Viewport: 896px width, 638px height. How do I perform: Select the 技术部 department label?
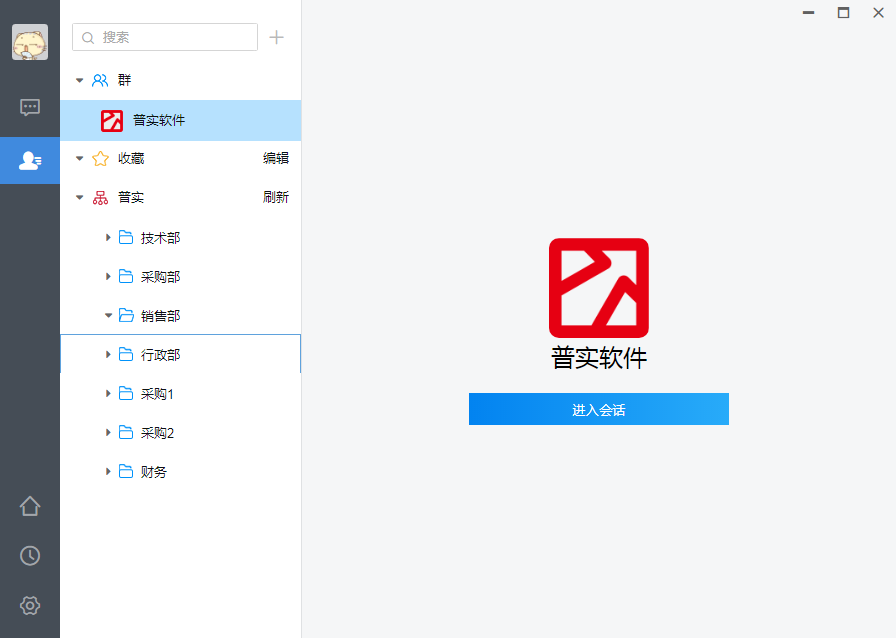pos(161,238)
